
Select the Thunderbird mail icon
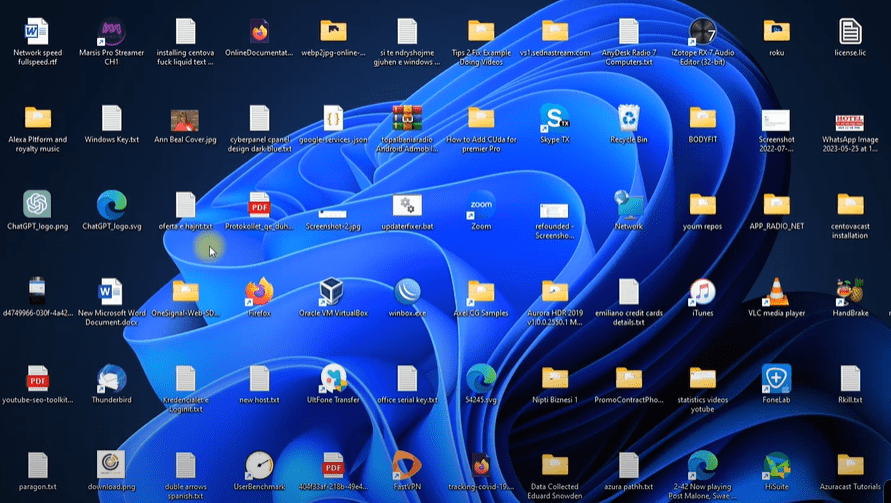point(111,379)
